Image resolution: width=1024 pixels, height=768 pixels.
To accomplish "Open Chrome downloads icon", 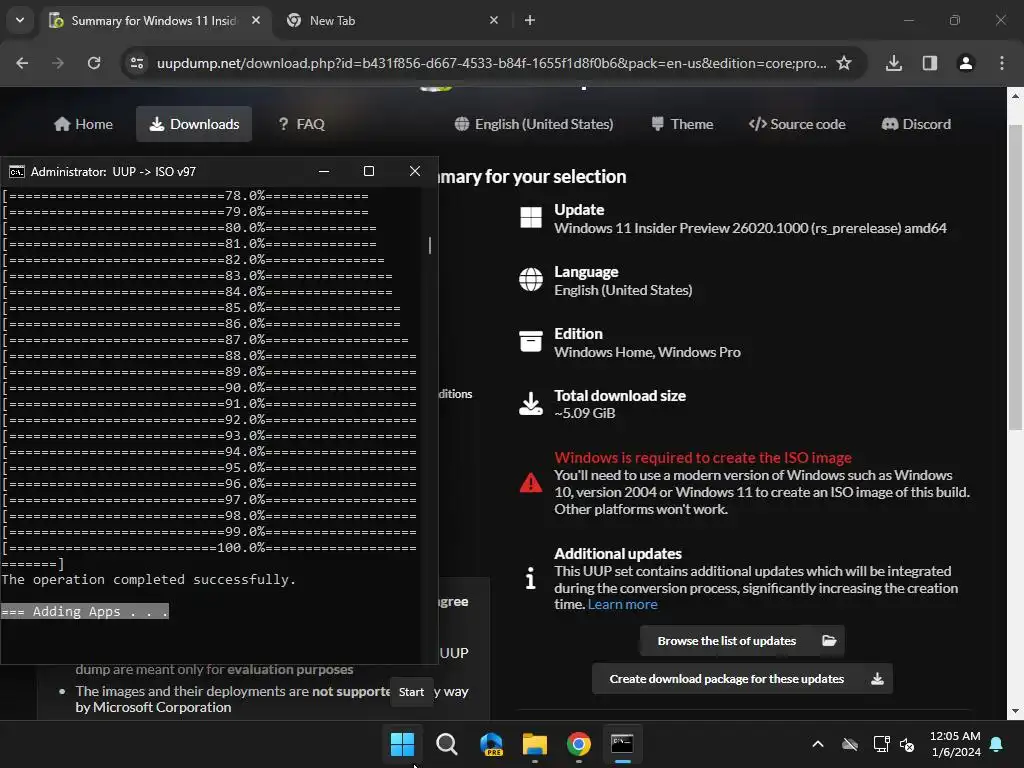I will pos(894,63).
